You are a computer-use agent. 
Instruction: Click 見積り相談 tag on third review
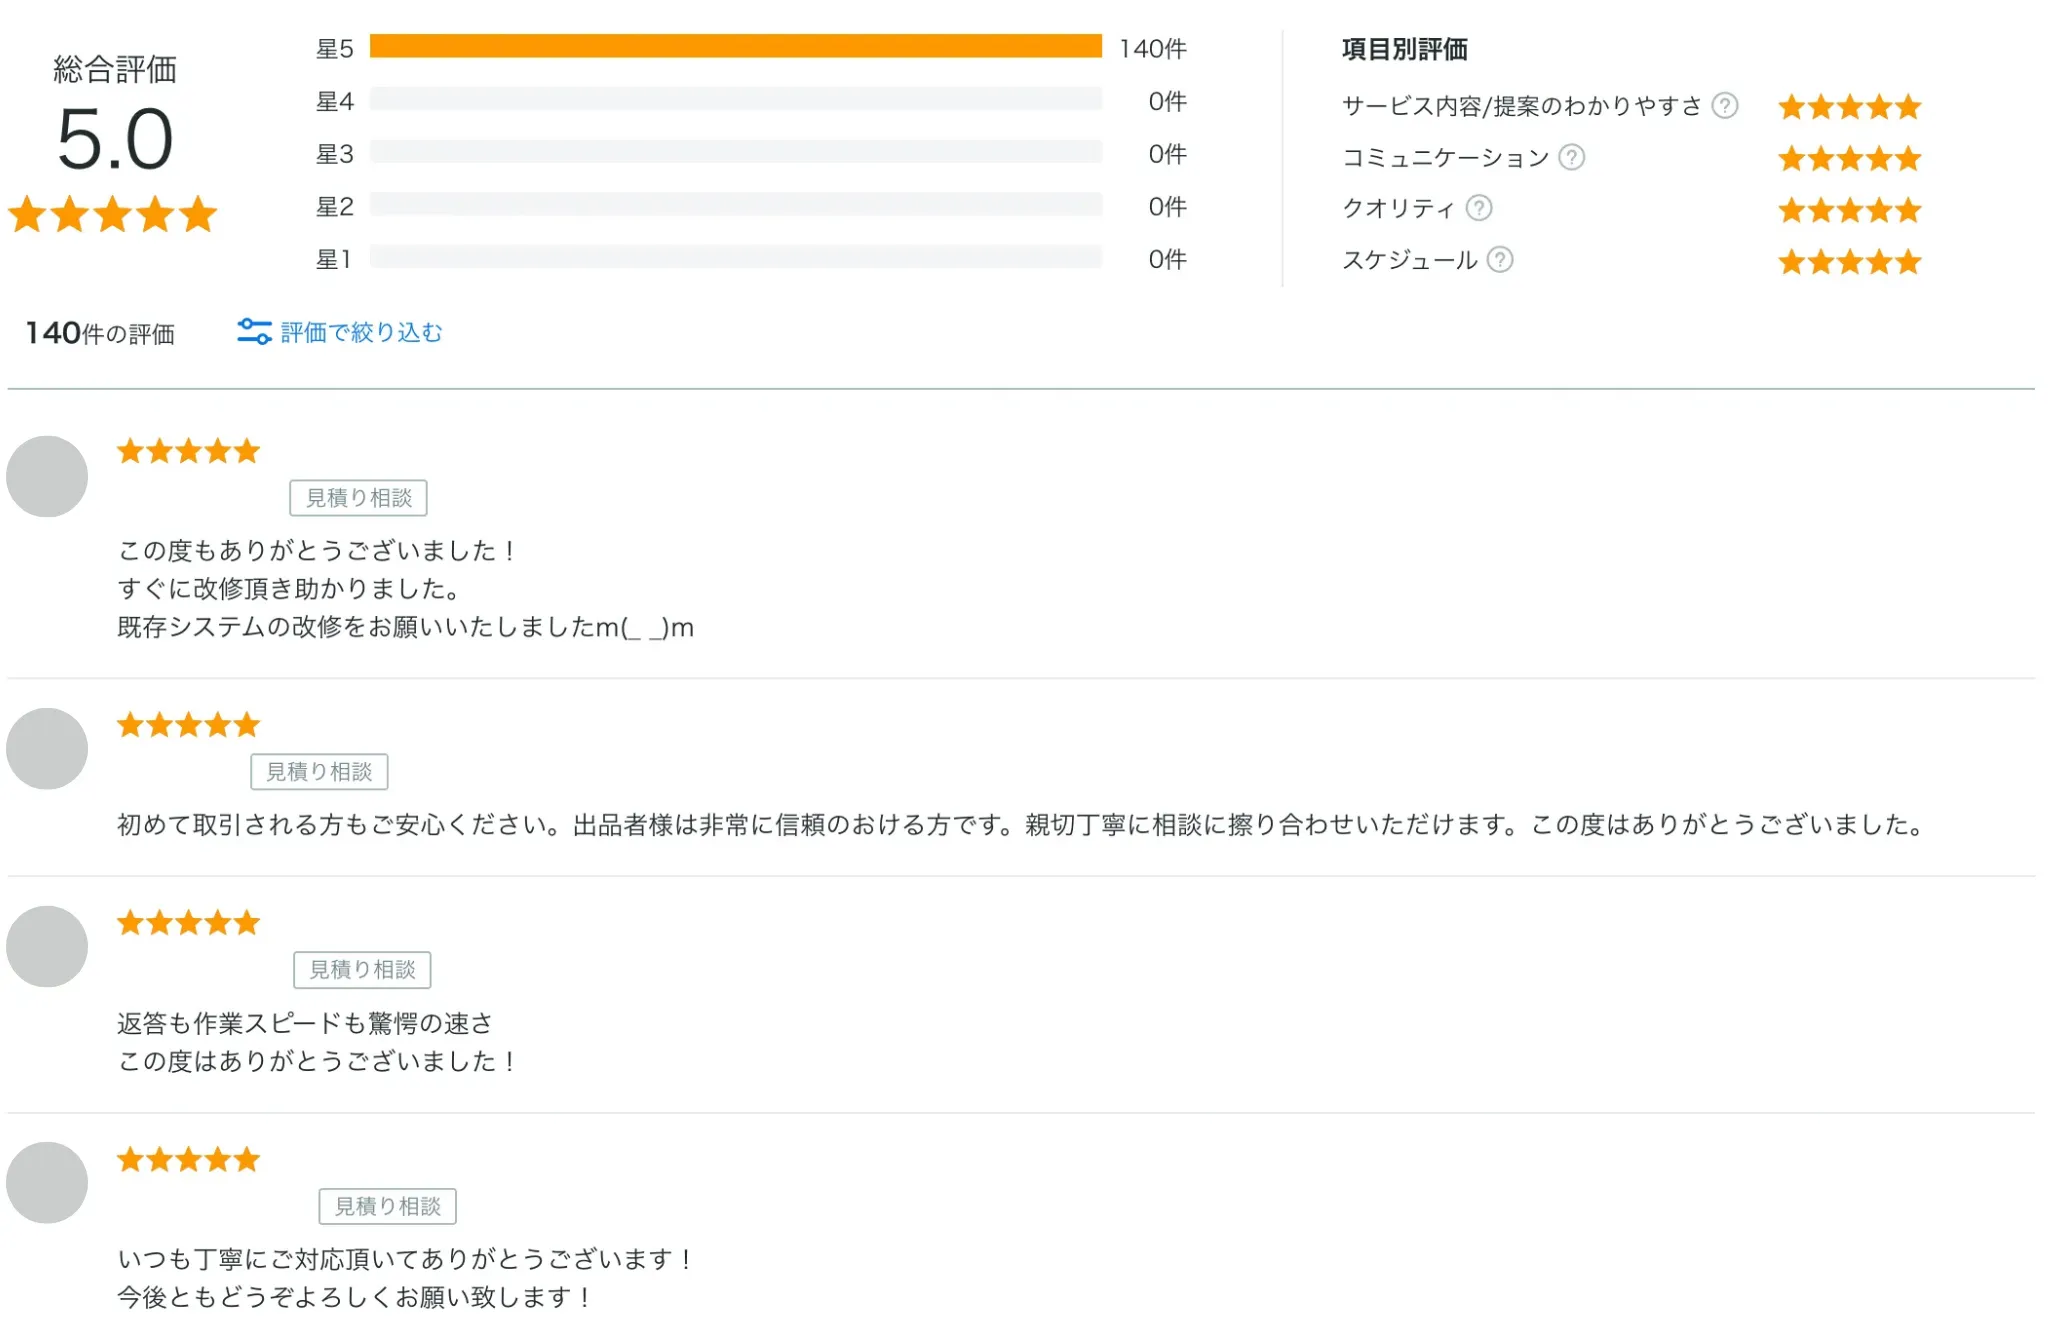pos(362,970)
